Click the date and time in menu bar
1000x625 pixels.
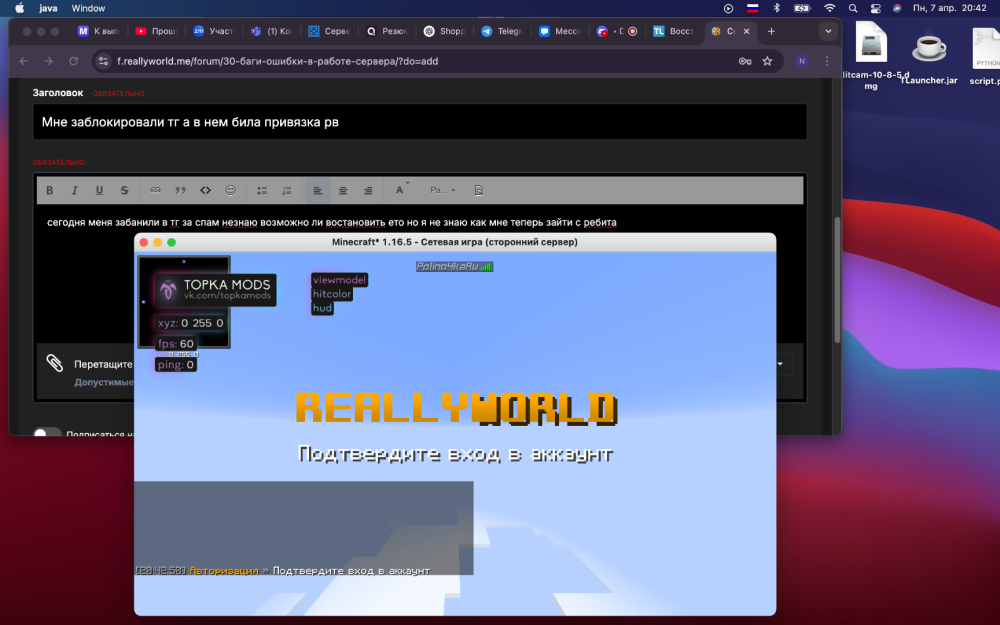tap(950, 8)
